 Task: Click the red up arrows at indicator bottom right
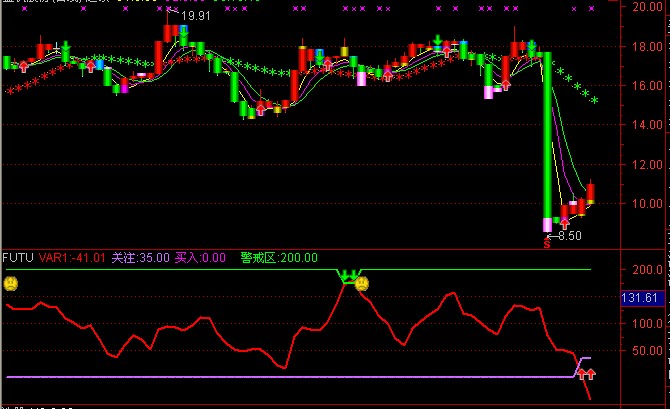click(585, 374)
